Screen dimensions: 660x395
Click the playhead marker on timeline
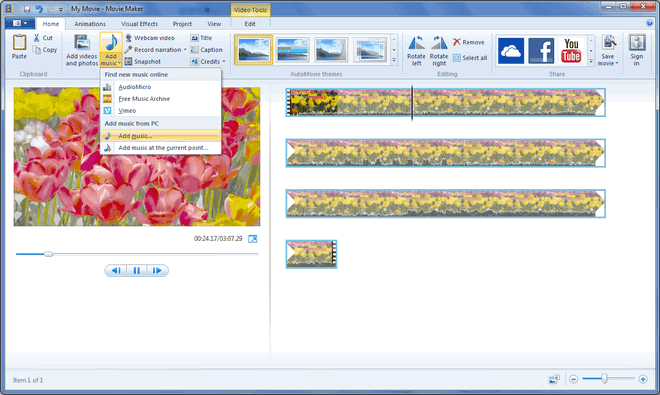(412, 102)
